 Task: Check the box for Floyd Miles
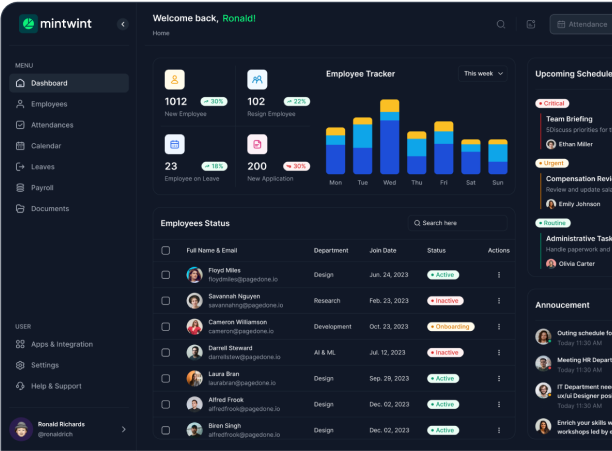pyautogui.click(x=165, y=275)
